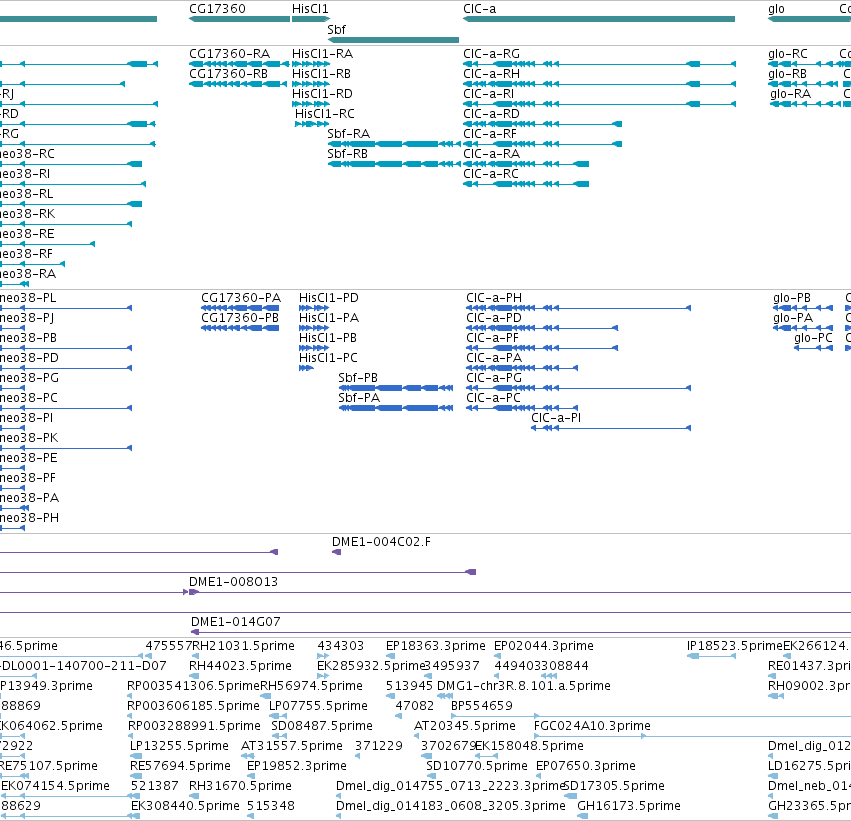
Task: Select EST Dmel_dig_014183_0608_3205.3prime
Action: pyautogui.click(x=339, y=817)
